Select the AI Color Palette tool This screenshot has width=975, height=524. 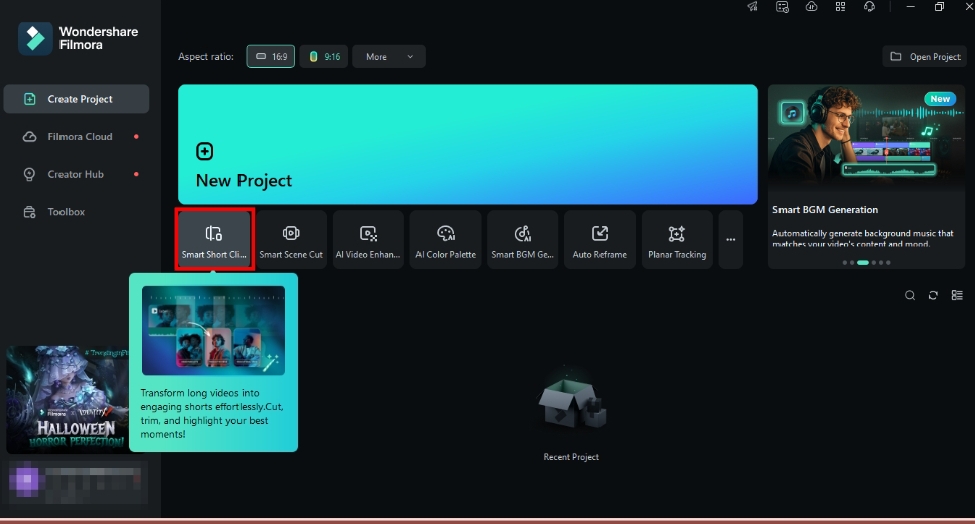[x=445, y=240]
